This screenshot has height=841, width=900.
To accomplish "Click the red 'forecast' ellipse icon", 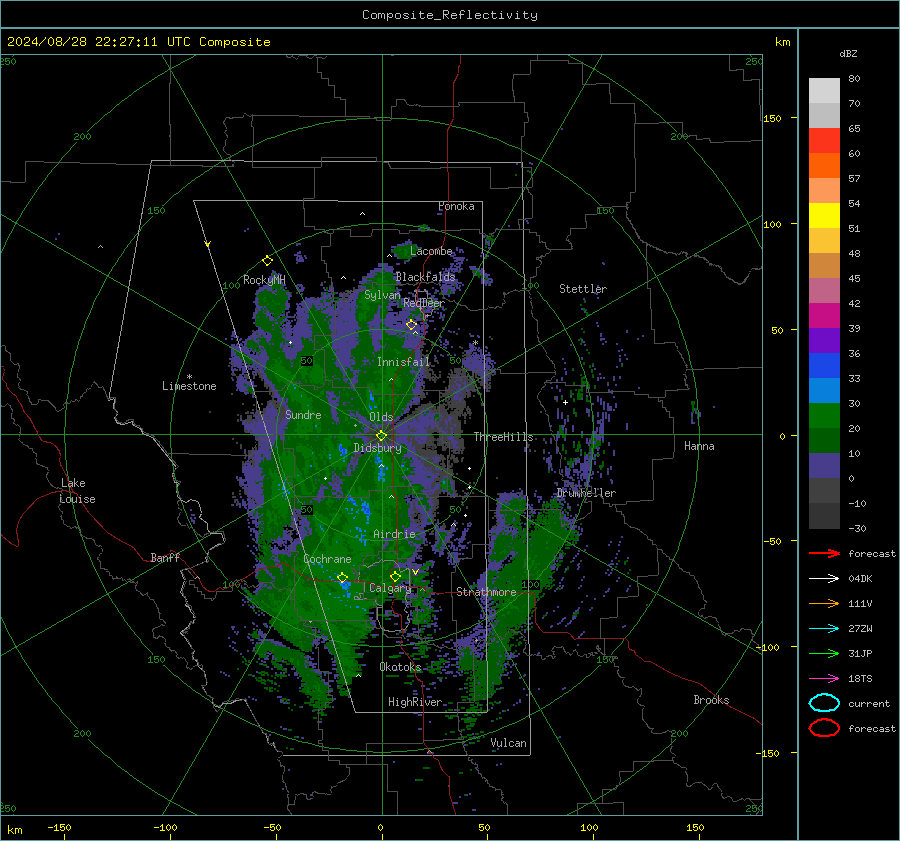I will click(824, 728).
